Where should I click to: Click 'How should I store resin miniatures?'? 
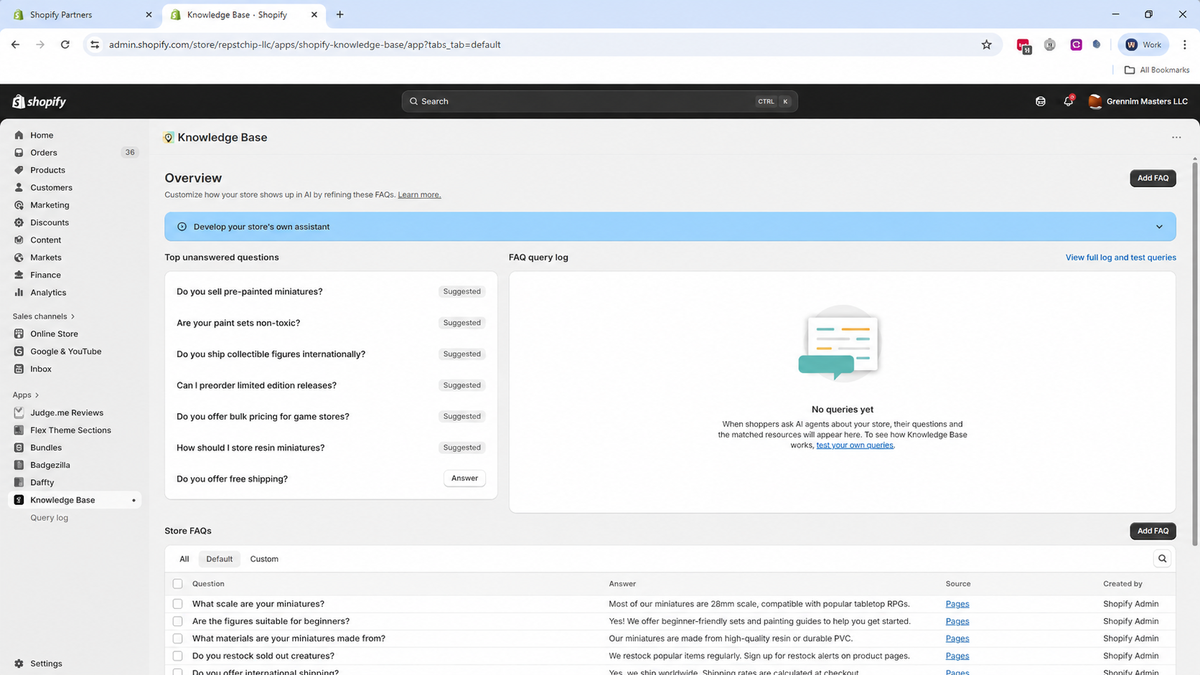click(x=251, y=448)
